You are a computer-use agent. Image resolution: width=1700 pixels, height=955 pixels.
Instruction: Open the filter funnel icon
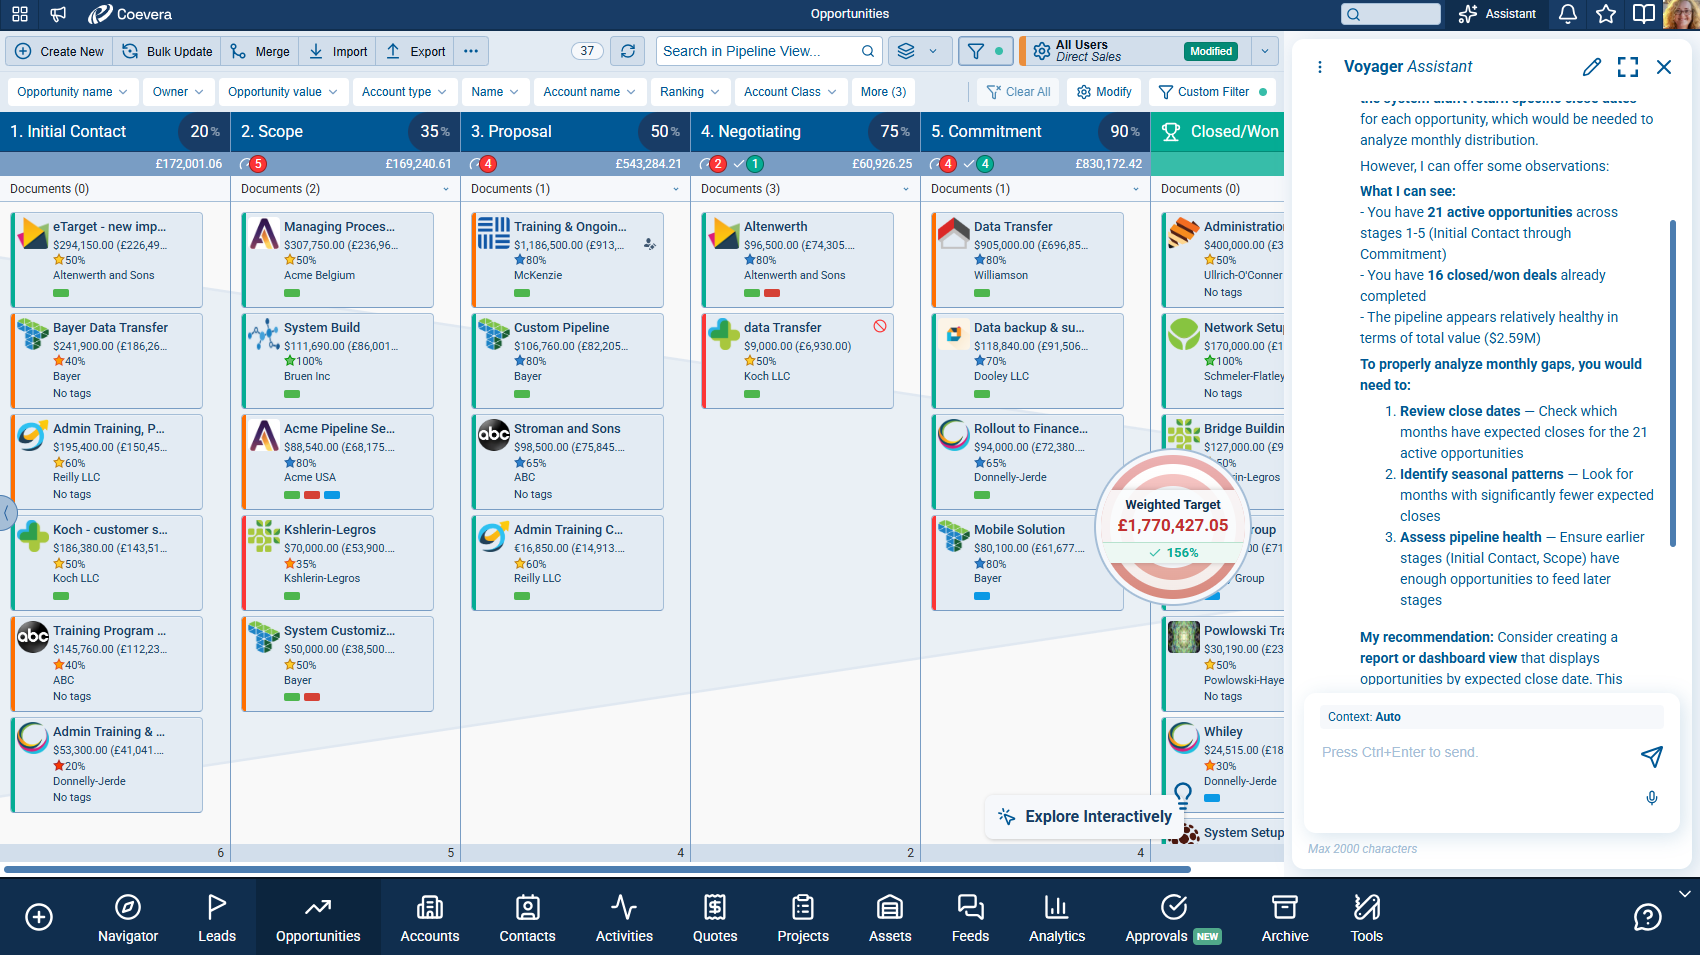[x=976, y=51]
